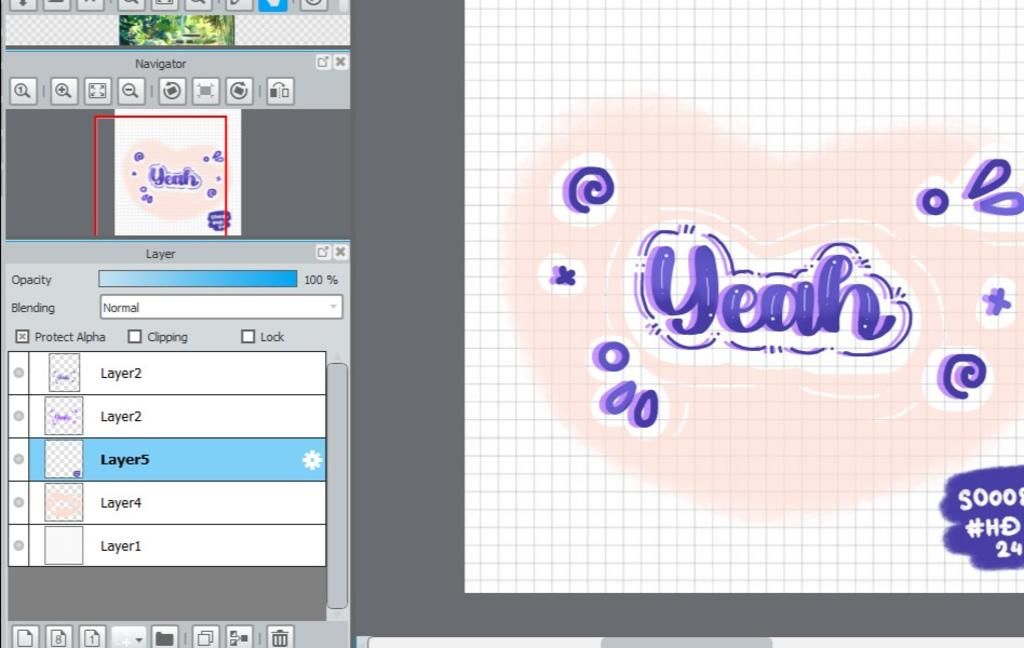Flip canvas view horizontally in Navigator
The image size is (1024, 648).
(280, 91)
